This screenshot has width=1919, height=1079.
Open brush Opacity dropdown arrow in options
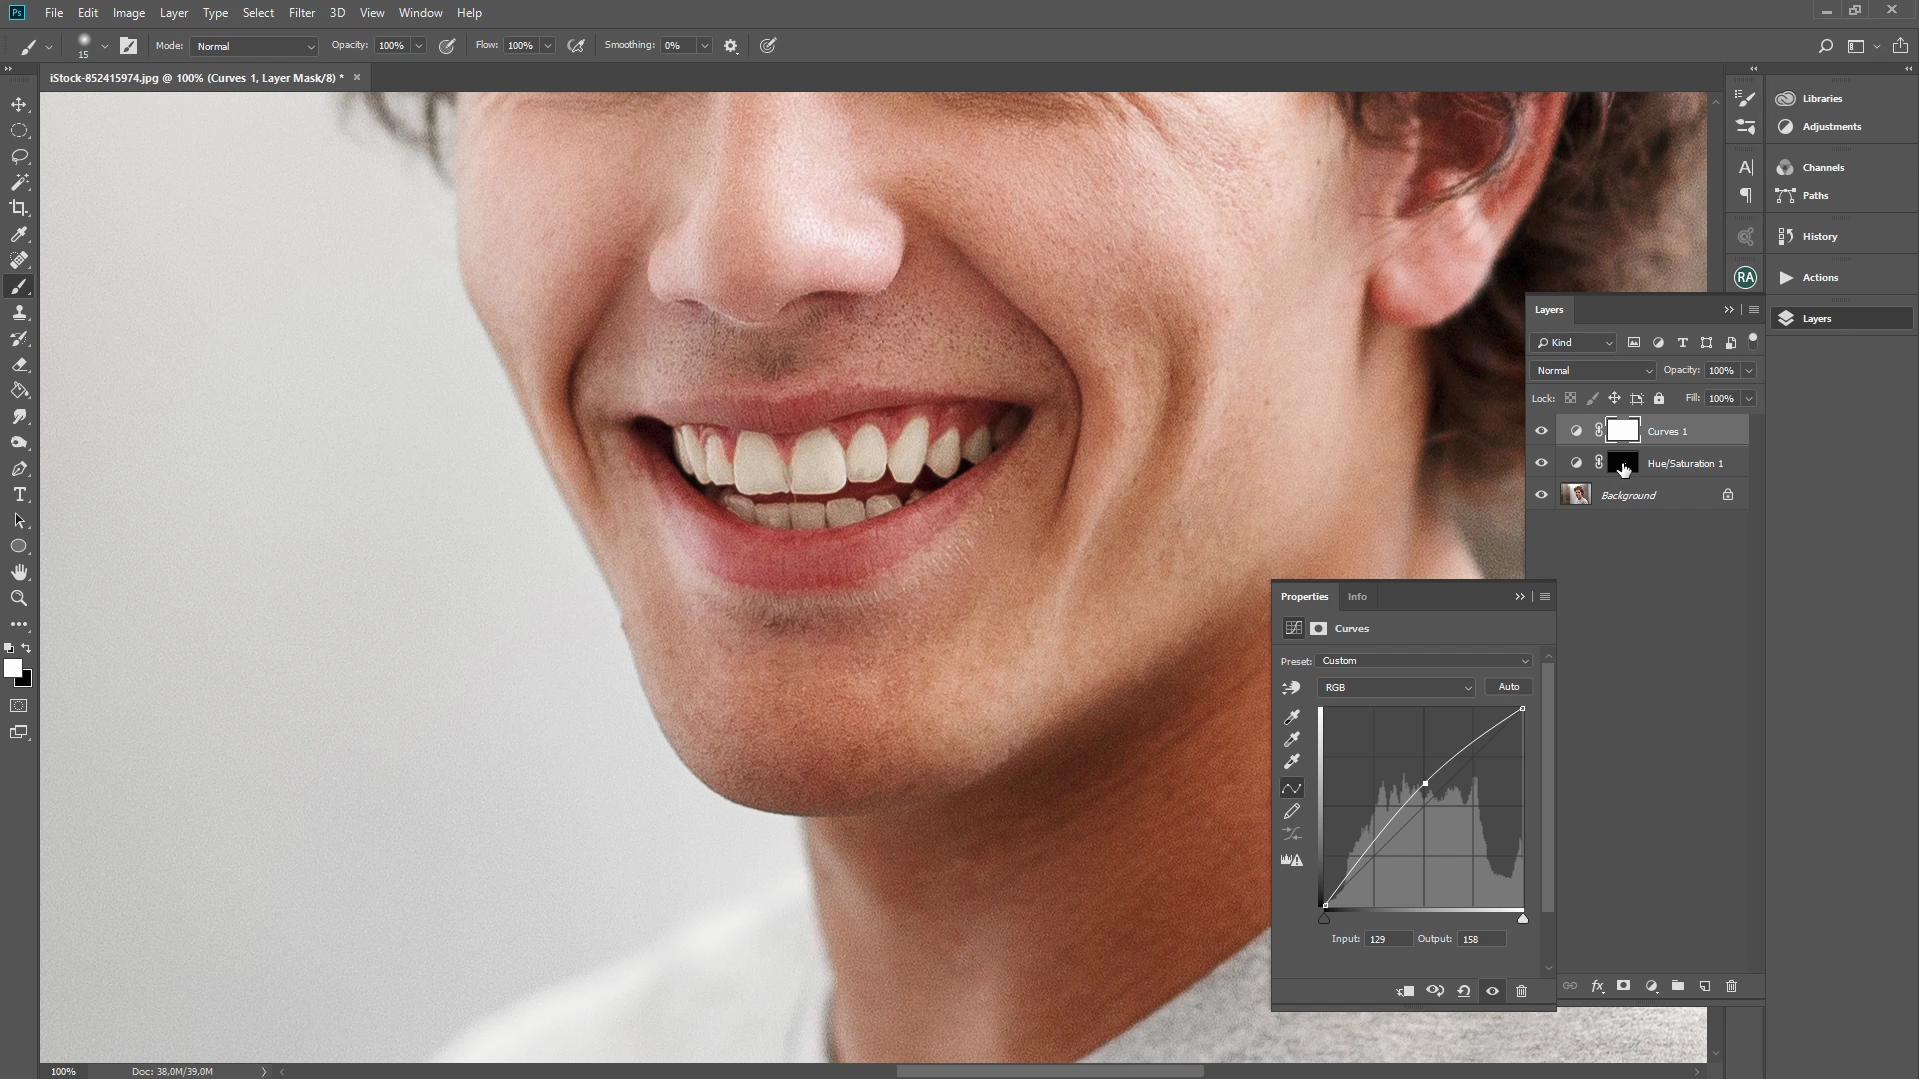tap(419, 46)
